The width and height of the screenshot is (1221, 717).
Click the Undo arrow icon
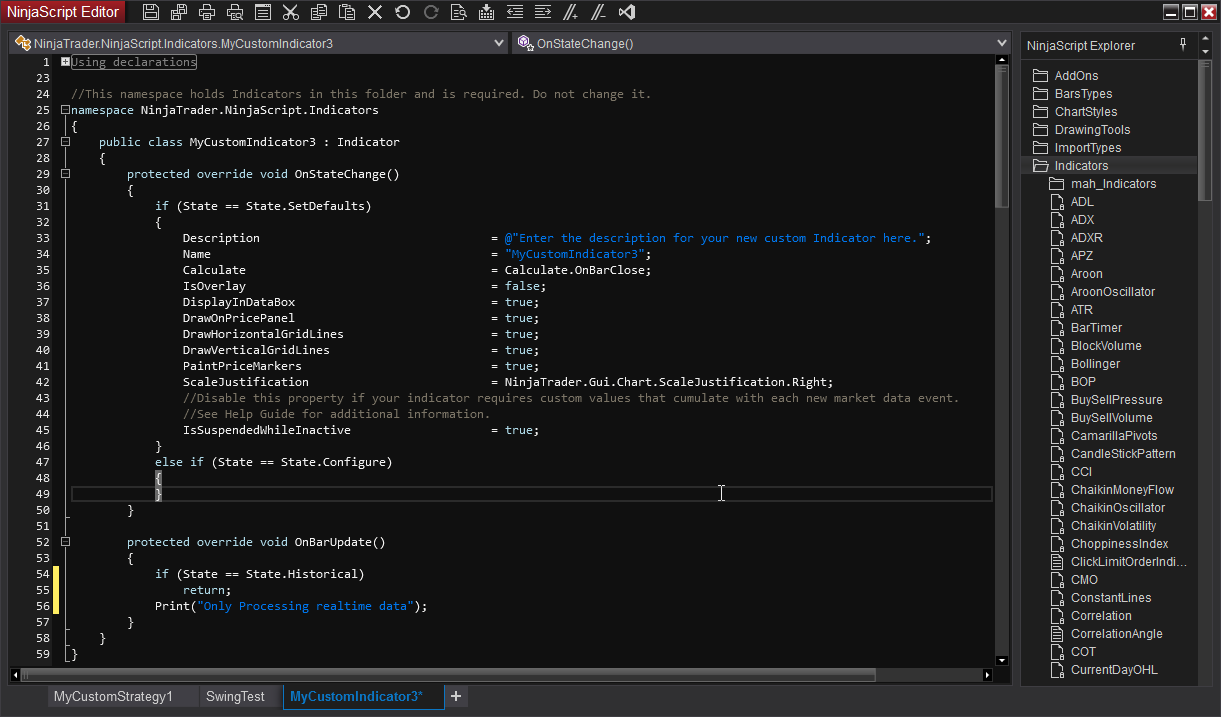(402, 12)
